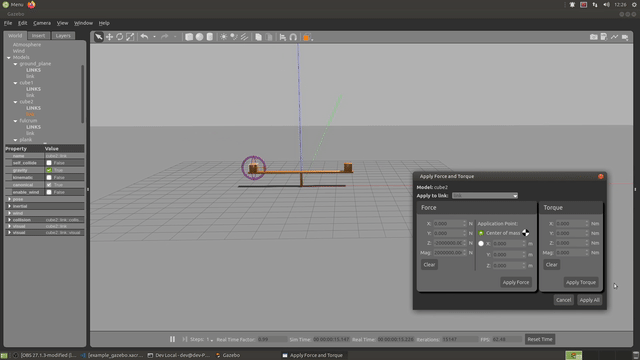Insert a cylinder shape
This screenshot has height=360, width=640.
[x=209, y=37]
